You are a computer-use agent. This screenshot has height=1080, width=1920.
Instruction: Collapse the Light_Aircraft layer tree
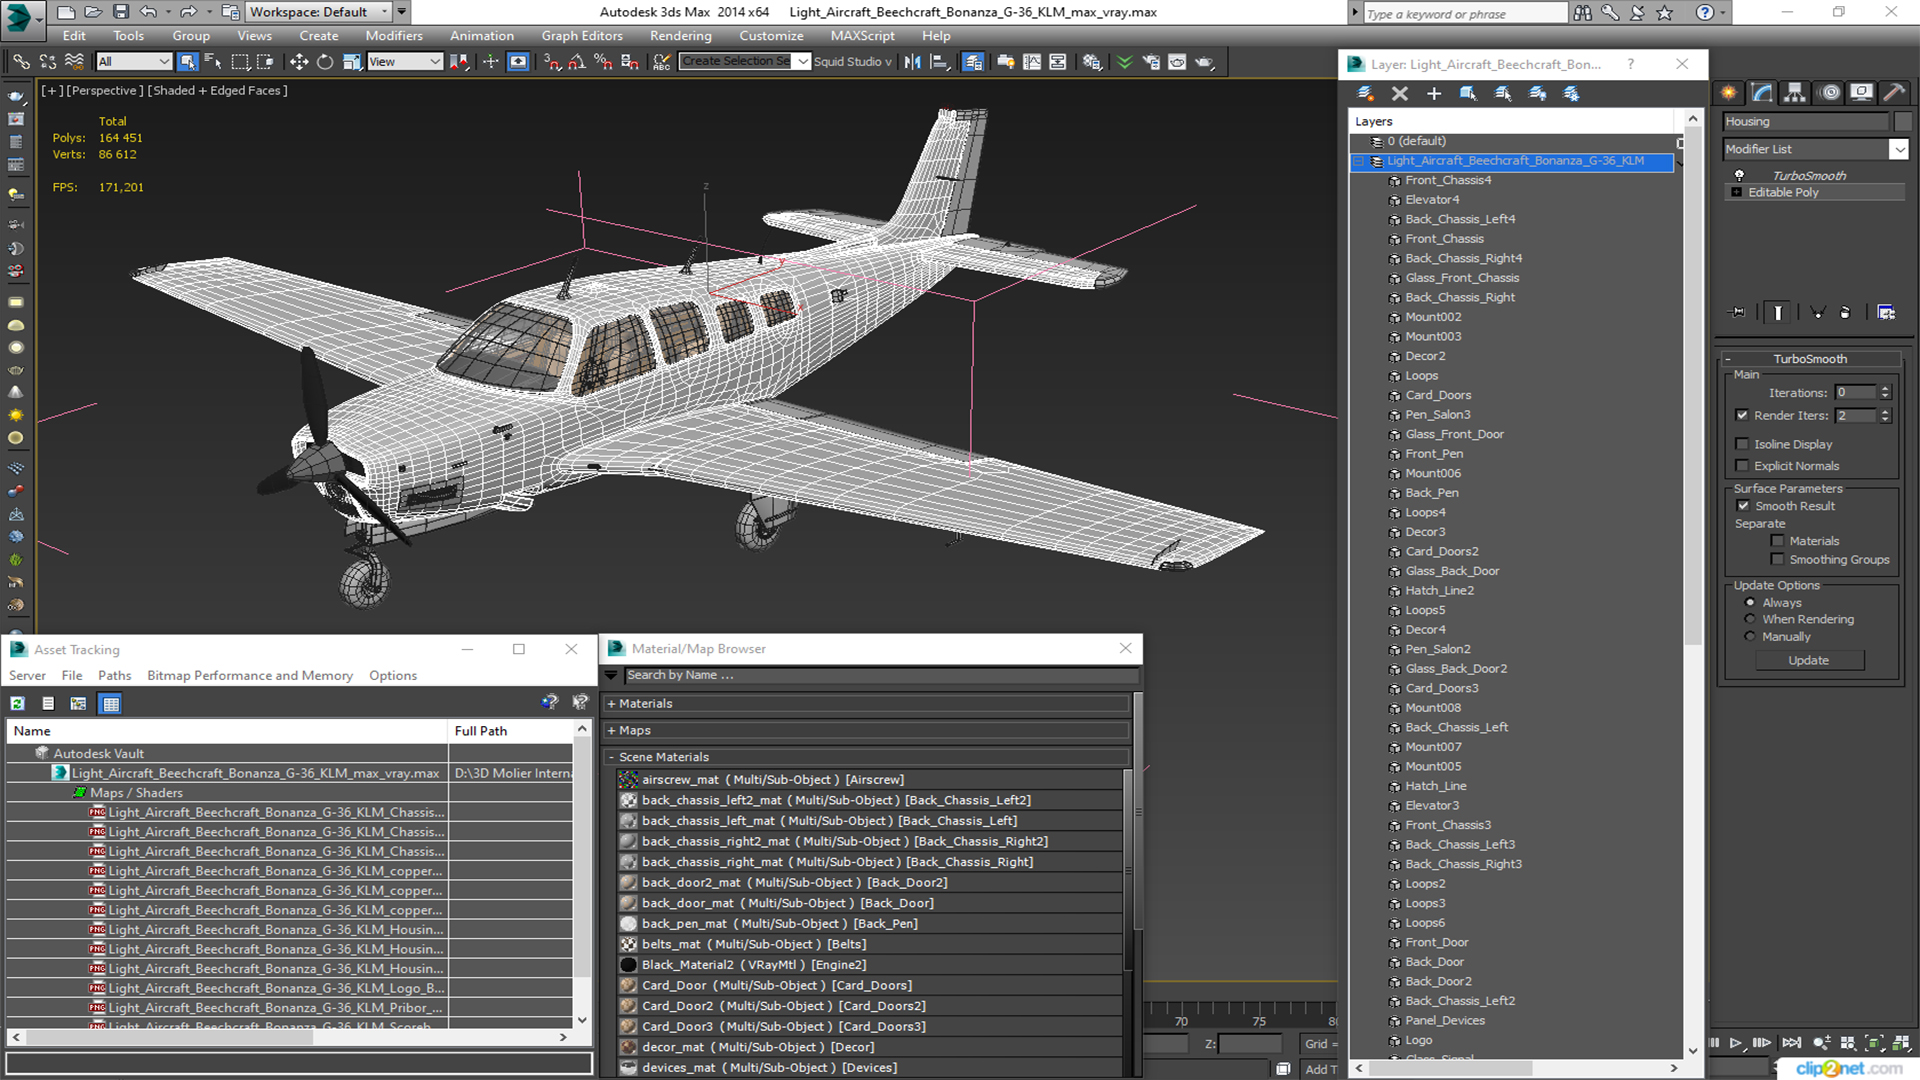click(x=1359, y=161)
